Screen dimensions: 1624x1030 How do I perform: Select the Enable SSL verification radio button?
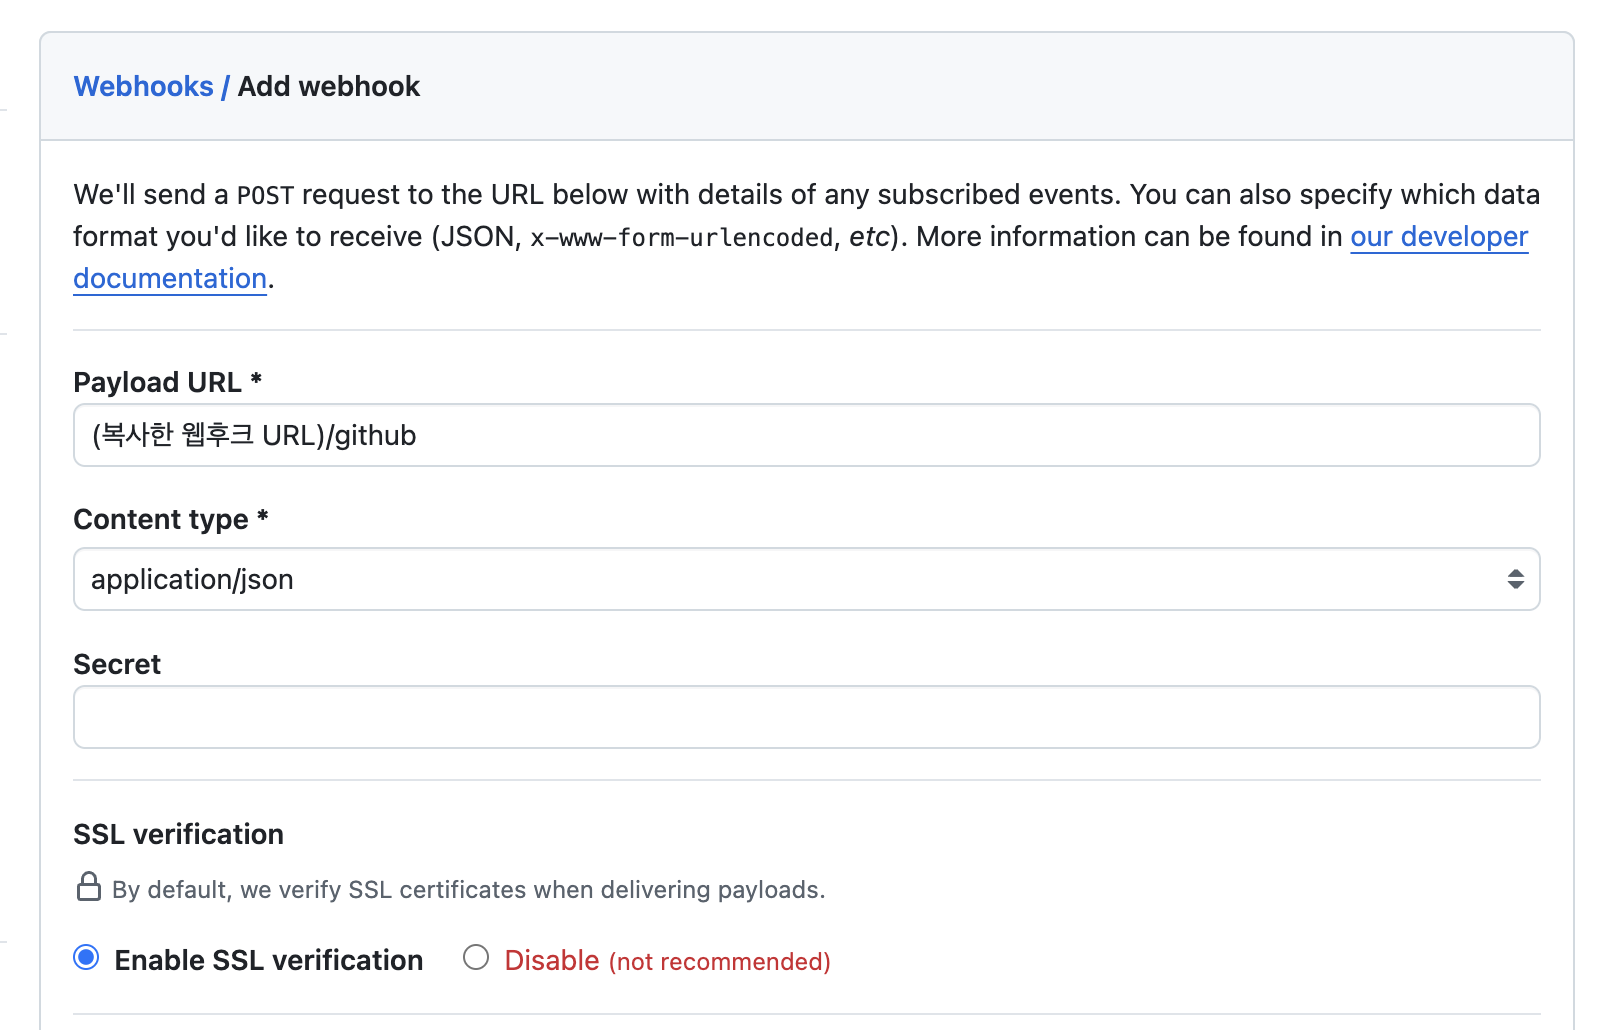87,958
